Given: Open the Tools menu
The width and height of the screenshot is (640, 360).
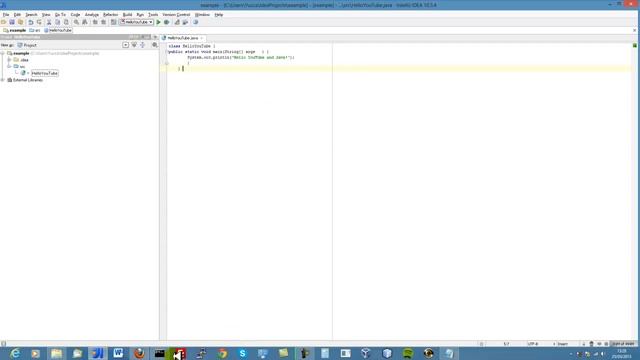Looking at the screenshot, I should point(153,15).
